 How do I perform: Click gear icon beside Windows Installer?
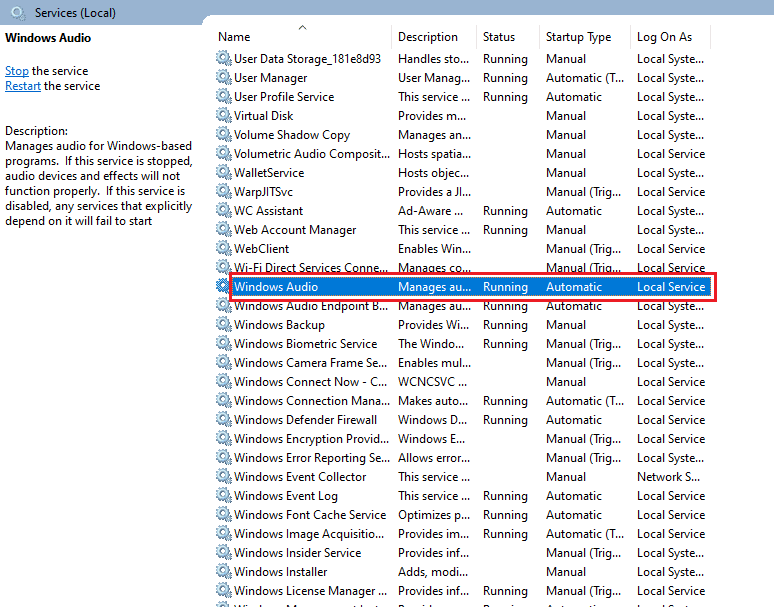click(224, 571)
